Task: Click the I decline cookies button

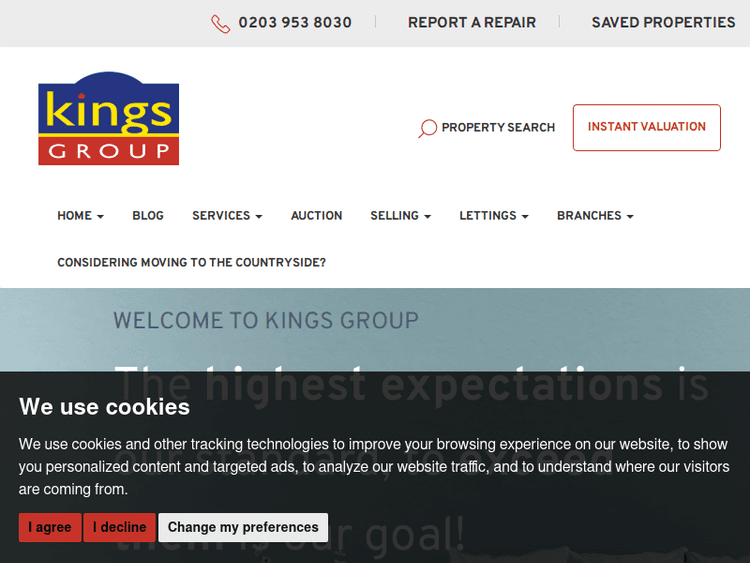Action: click(x=120, y=527)
